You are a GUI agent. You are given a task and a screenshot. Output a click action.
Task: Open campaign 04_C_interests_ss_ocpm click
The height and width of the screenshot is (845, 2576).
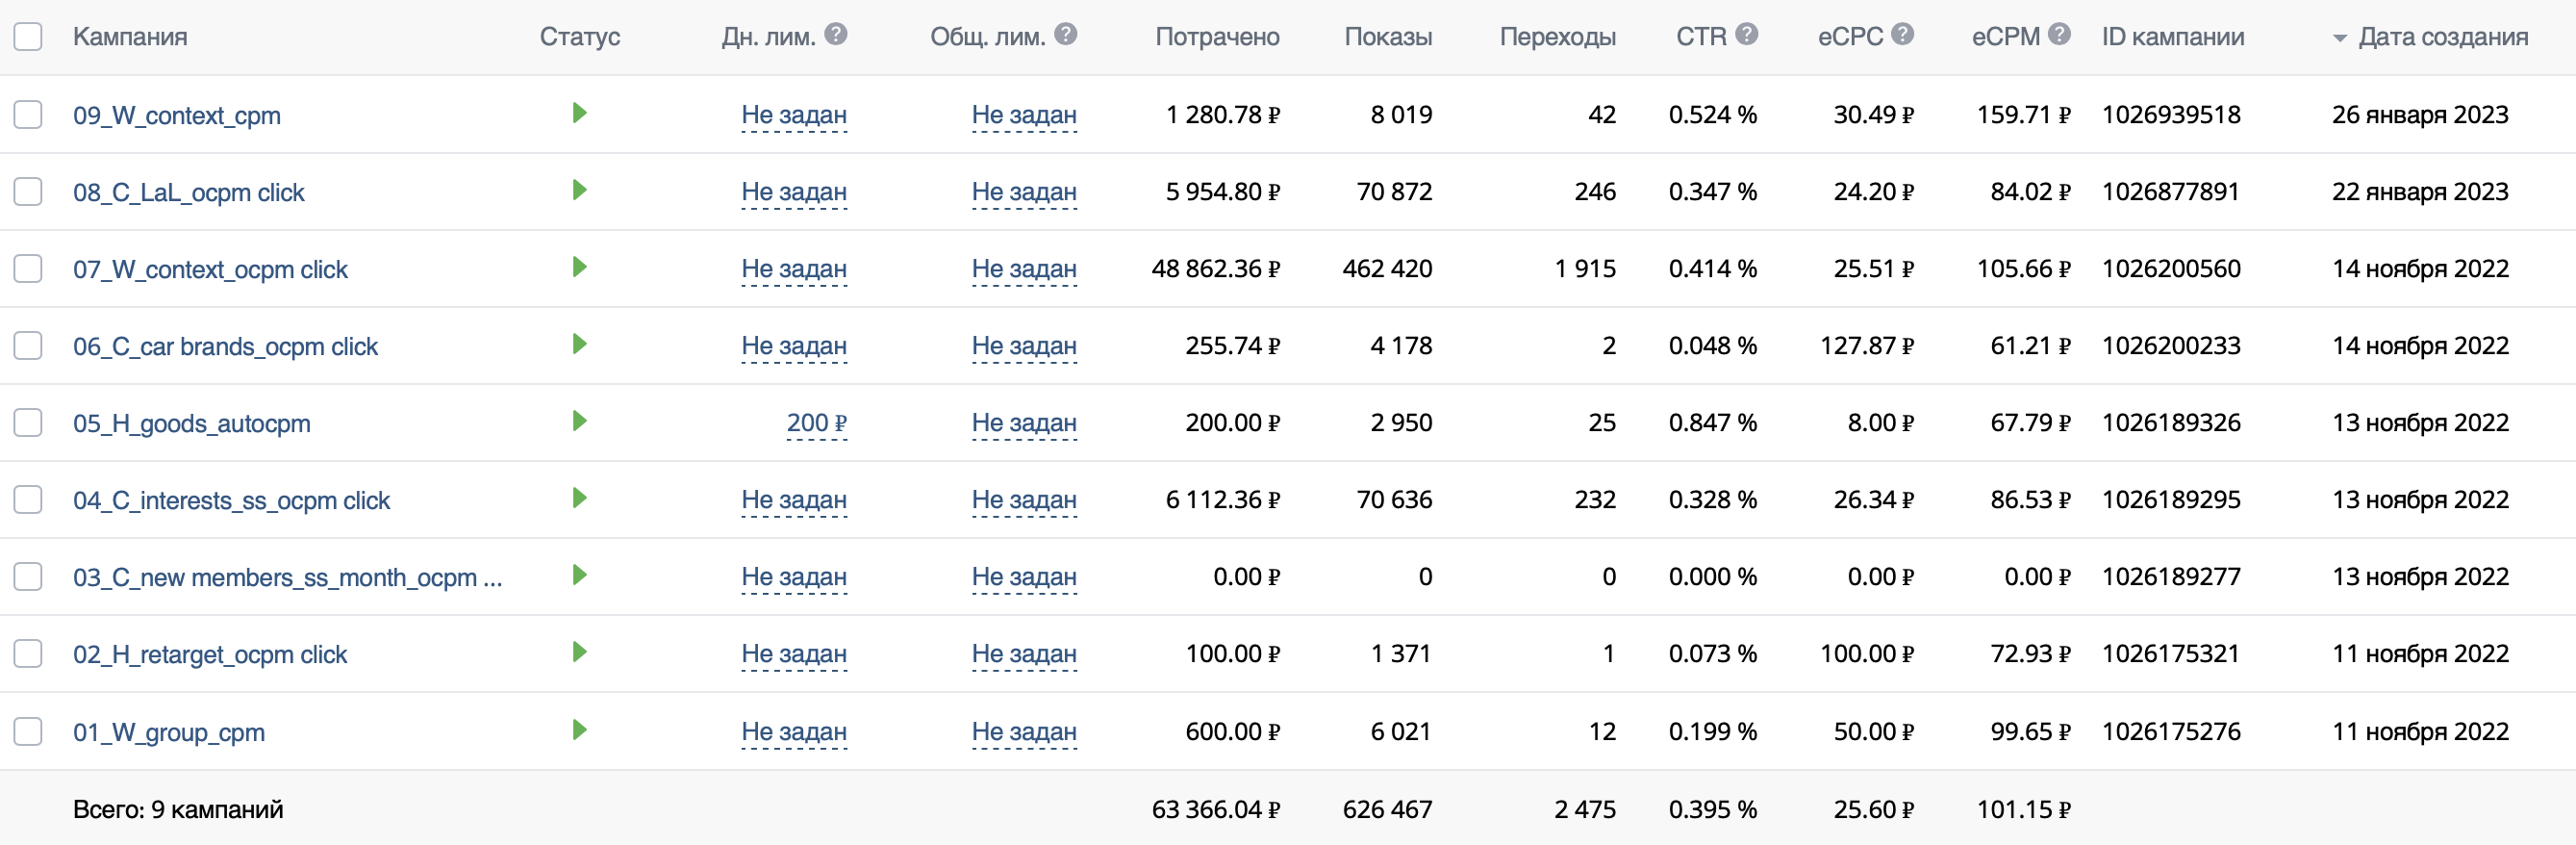(231, 500)
